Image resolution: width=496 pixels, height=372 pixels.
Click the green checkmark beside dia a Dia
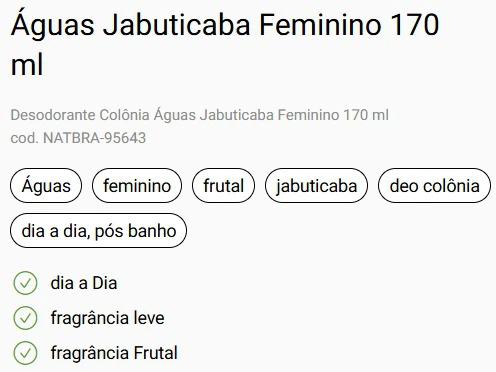25,283
